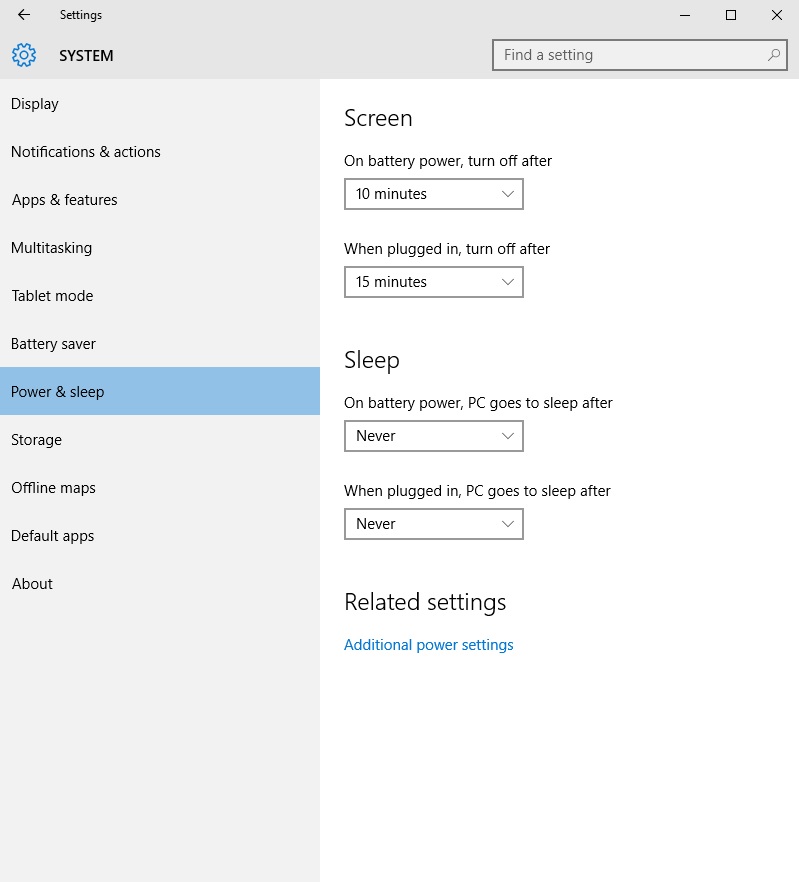
Task: Click the Settings window title
Action: 81,15
